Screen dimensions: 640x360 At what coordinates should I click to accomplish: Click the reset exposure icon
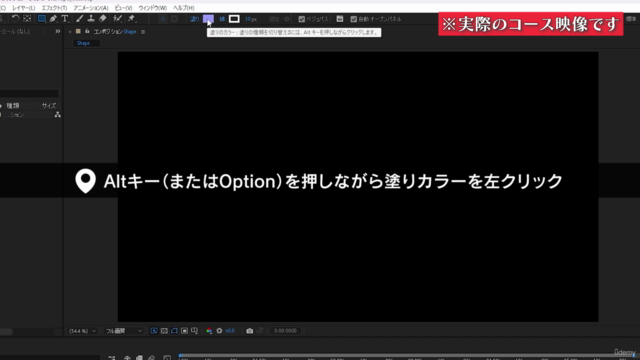click(x=219, y=331)
